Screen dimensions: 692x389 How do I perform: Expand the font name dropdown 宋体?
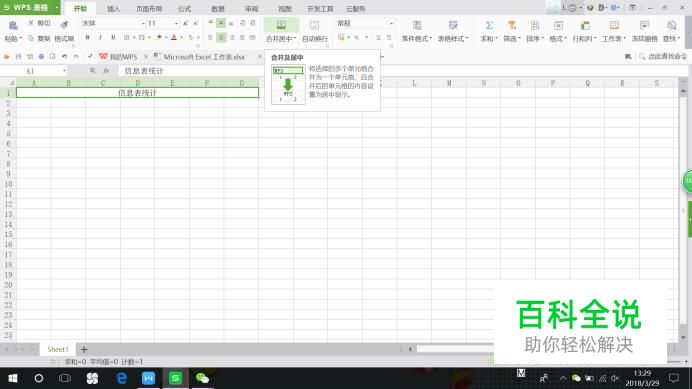click(143, 23)
